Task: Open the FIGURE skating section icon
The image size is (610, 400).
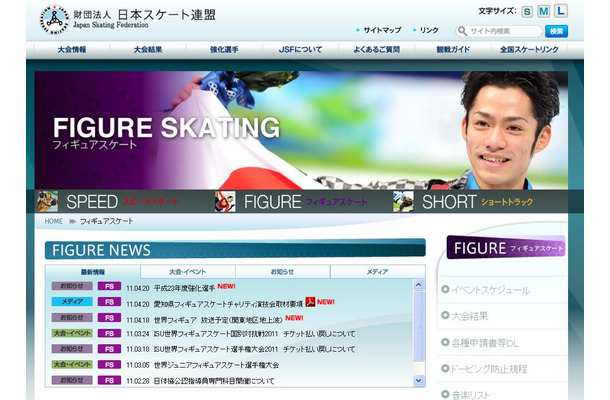Action: (x=226, y=201)
